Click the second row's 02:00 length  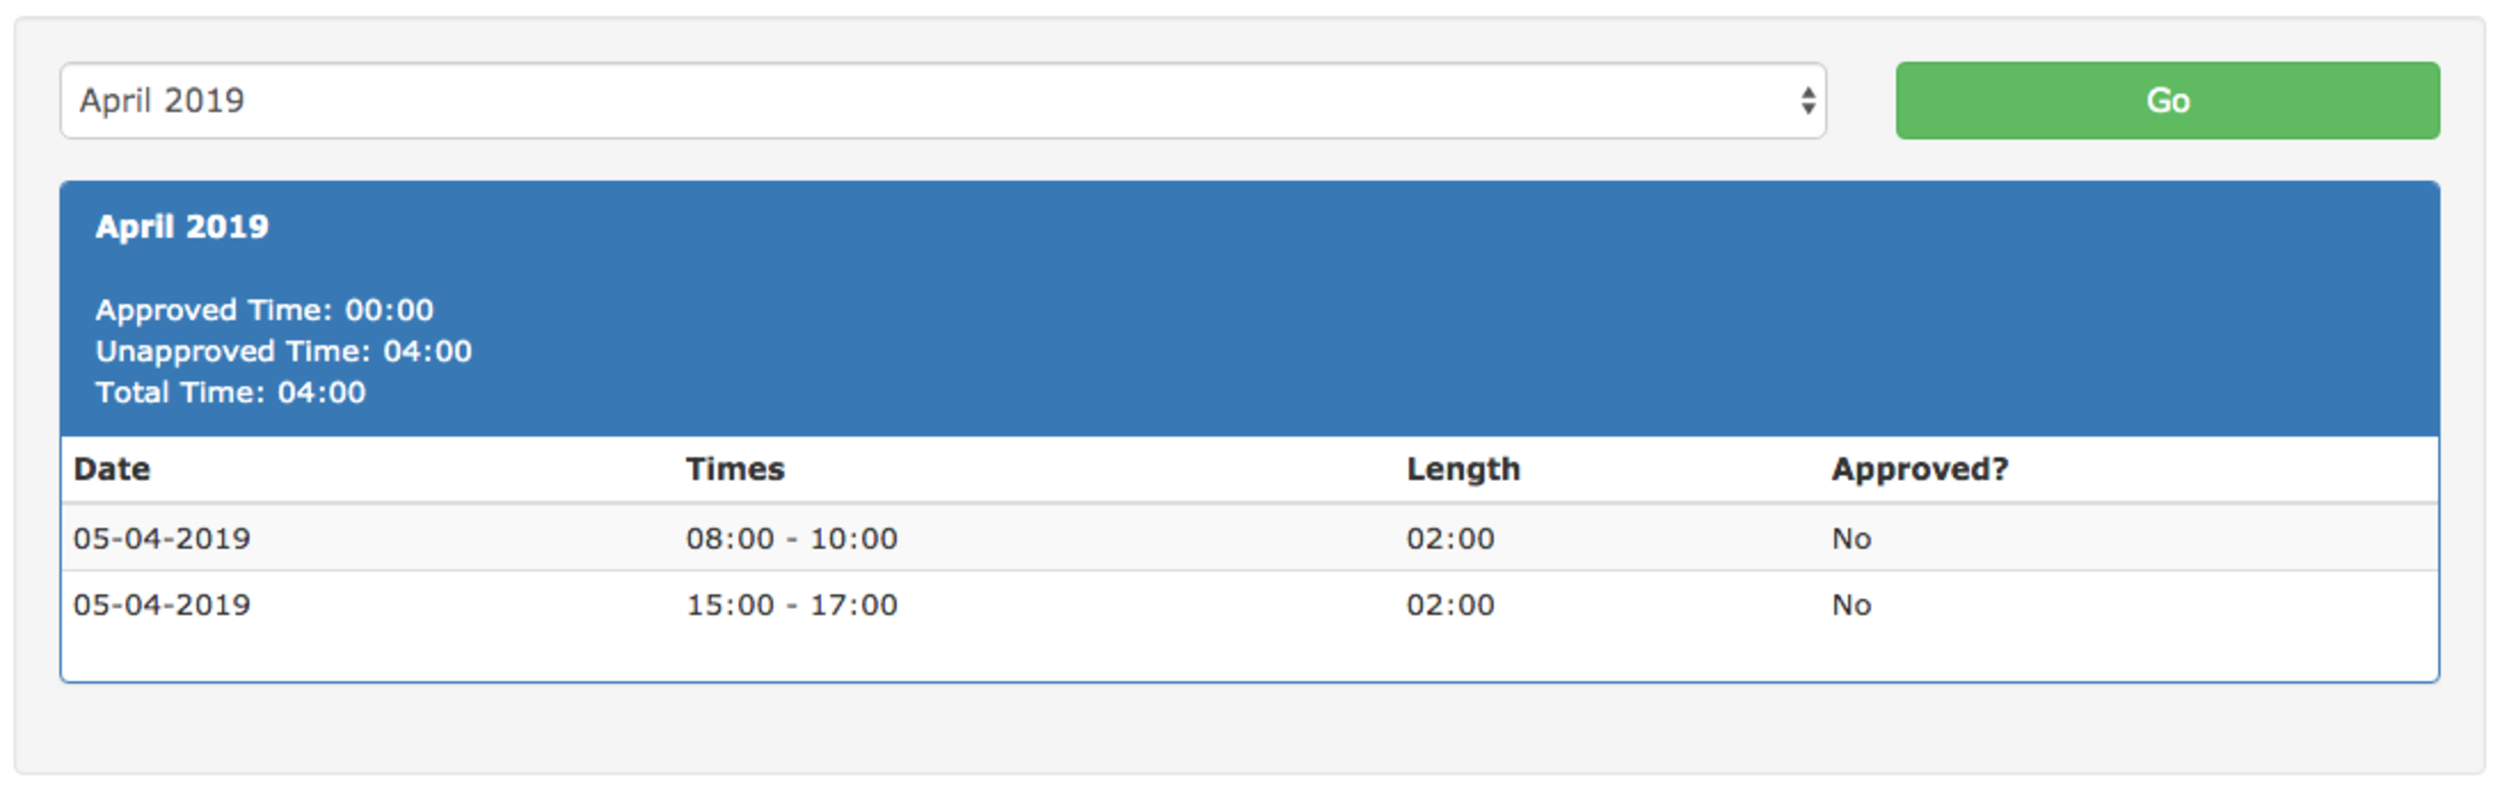click(x=1450, y=605)
